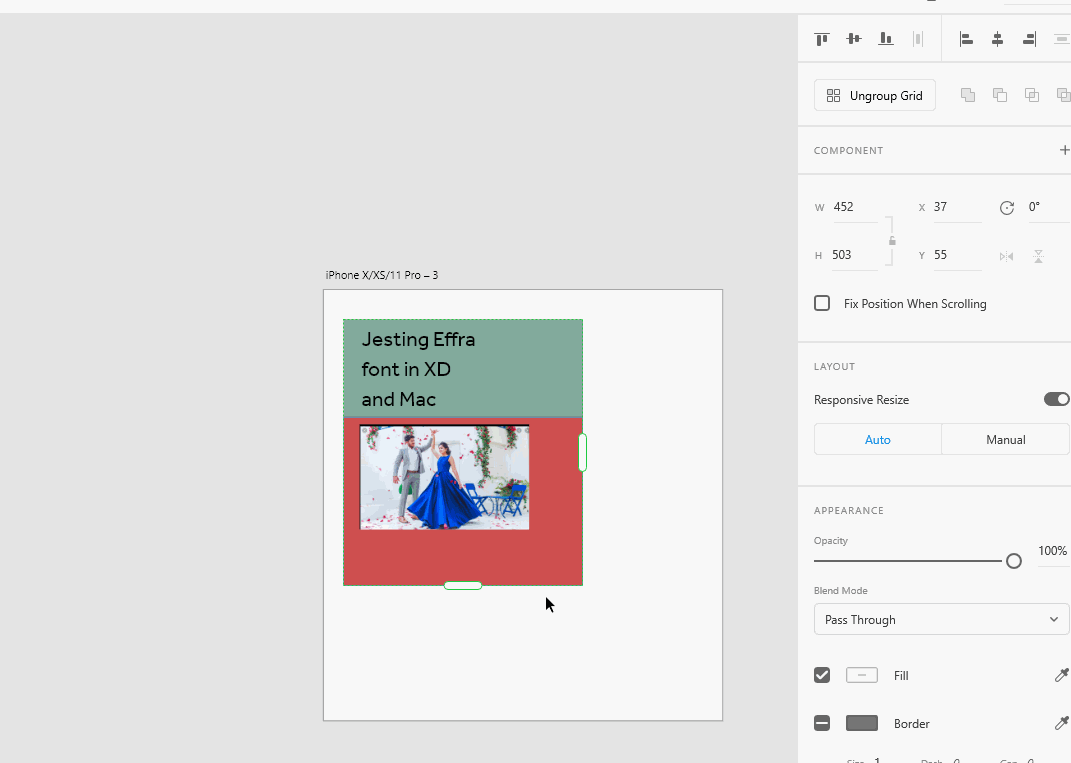Open the Border color swatch
The width and height of the screenshot is (1071, 763).
(x=862, y=723)
